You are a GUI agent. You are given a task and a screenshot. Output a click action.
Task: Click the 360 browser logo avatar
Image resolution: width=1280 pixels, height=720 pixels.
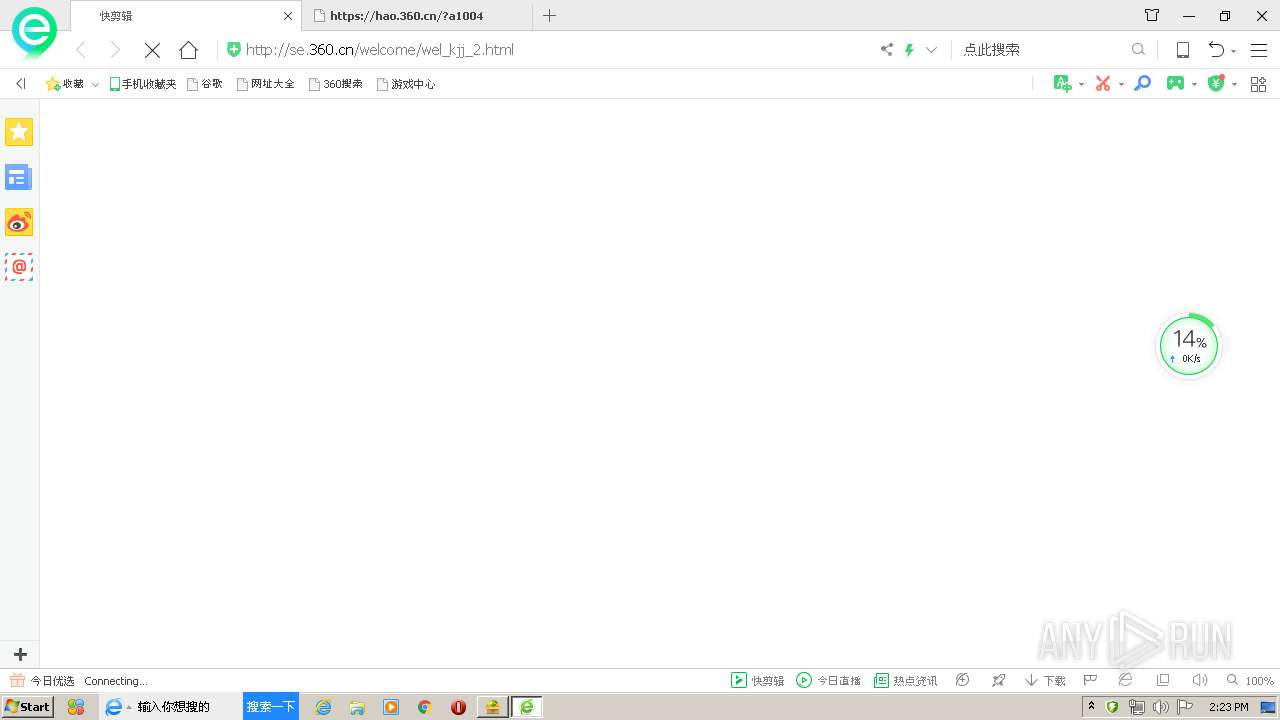pyautogui.click(x=34, y=33)
